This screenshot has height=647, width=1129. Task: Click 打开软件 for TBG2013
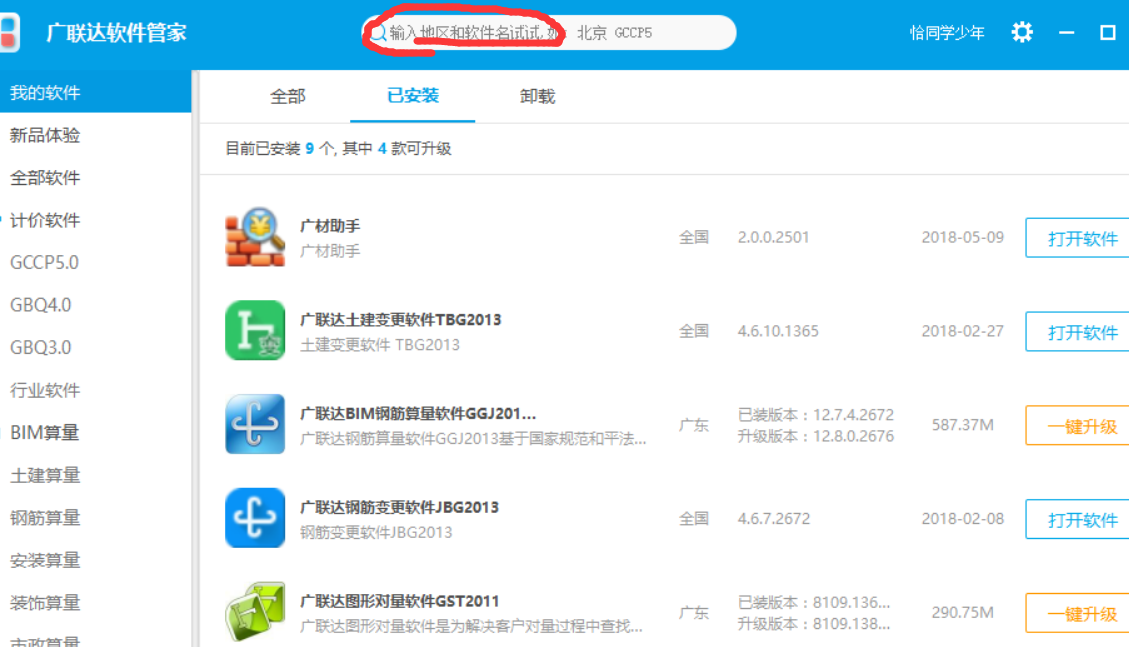(x=1078, y=332)
